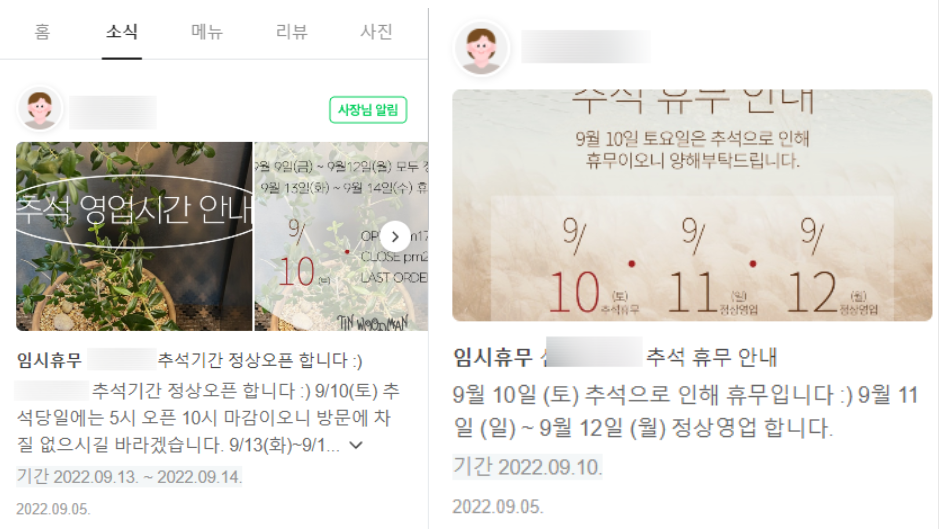Open the 추석 휴무 안내 banner image
Screen dimensions: 939x529
tap(692, 205)
